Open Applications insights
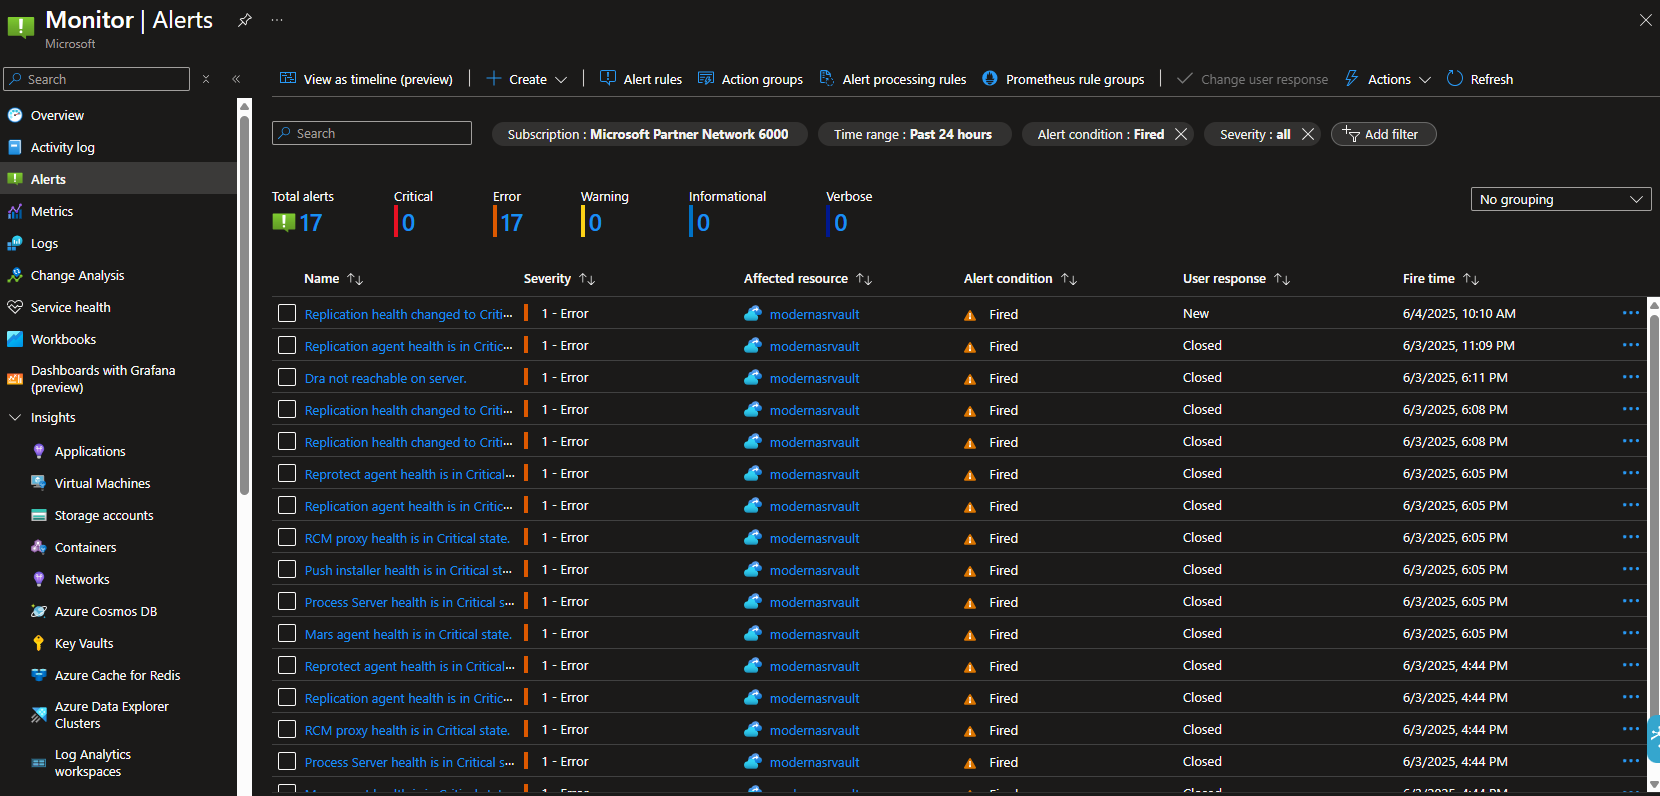Viewport: 1660px width, 796px height. coord(90,451)
